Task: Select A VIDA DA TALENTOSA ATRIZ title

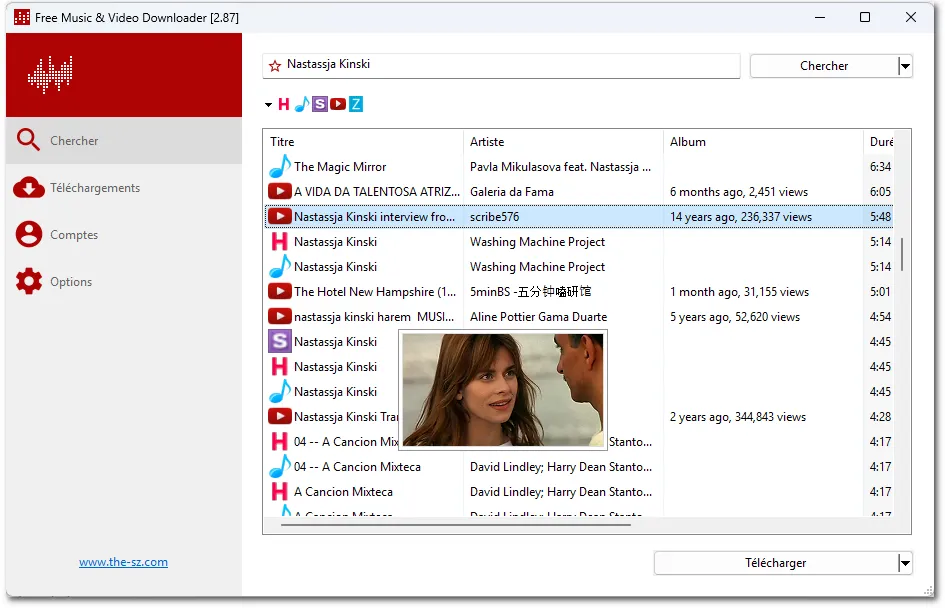Action: click(377, 192)
